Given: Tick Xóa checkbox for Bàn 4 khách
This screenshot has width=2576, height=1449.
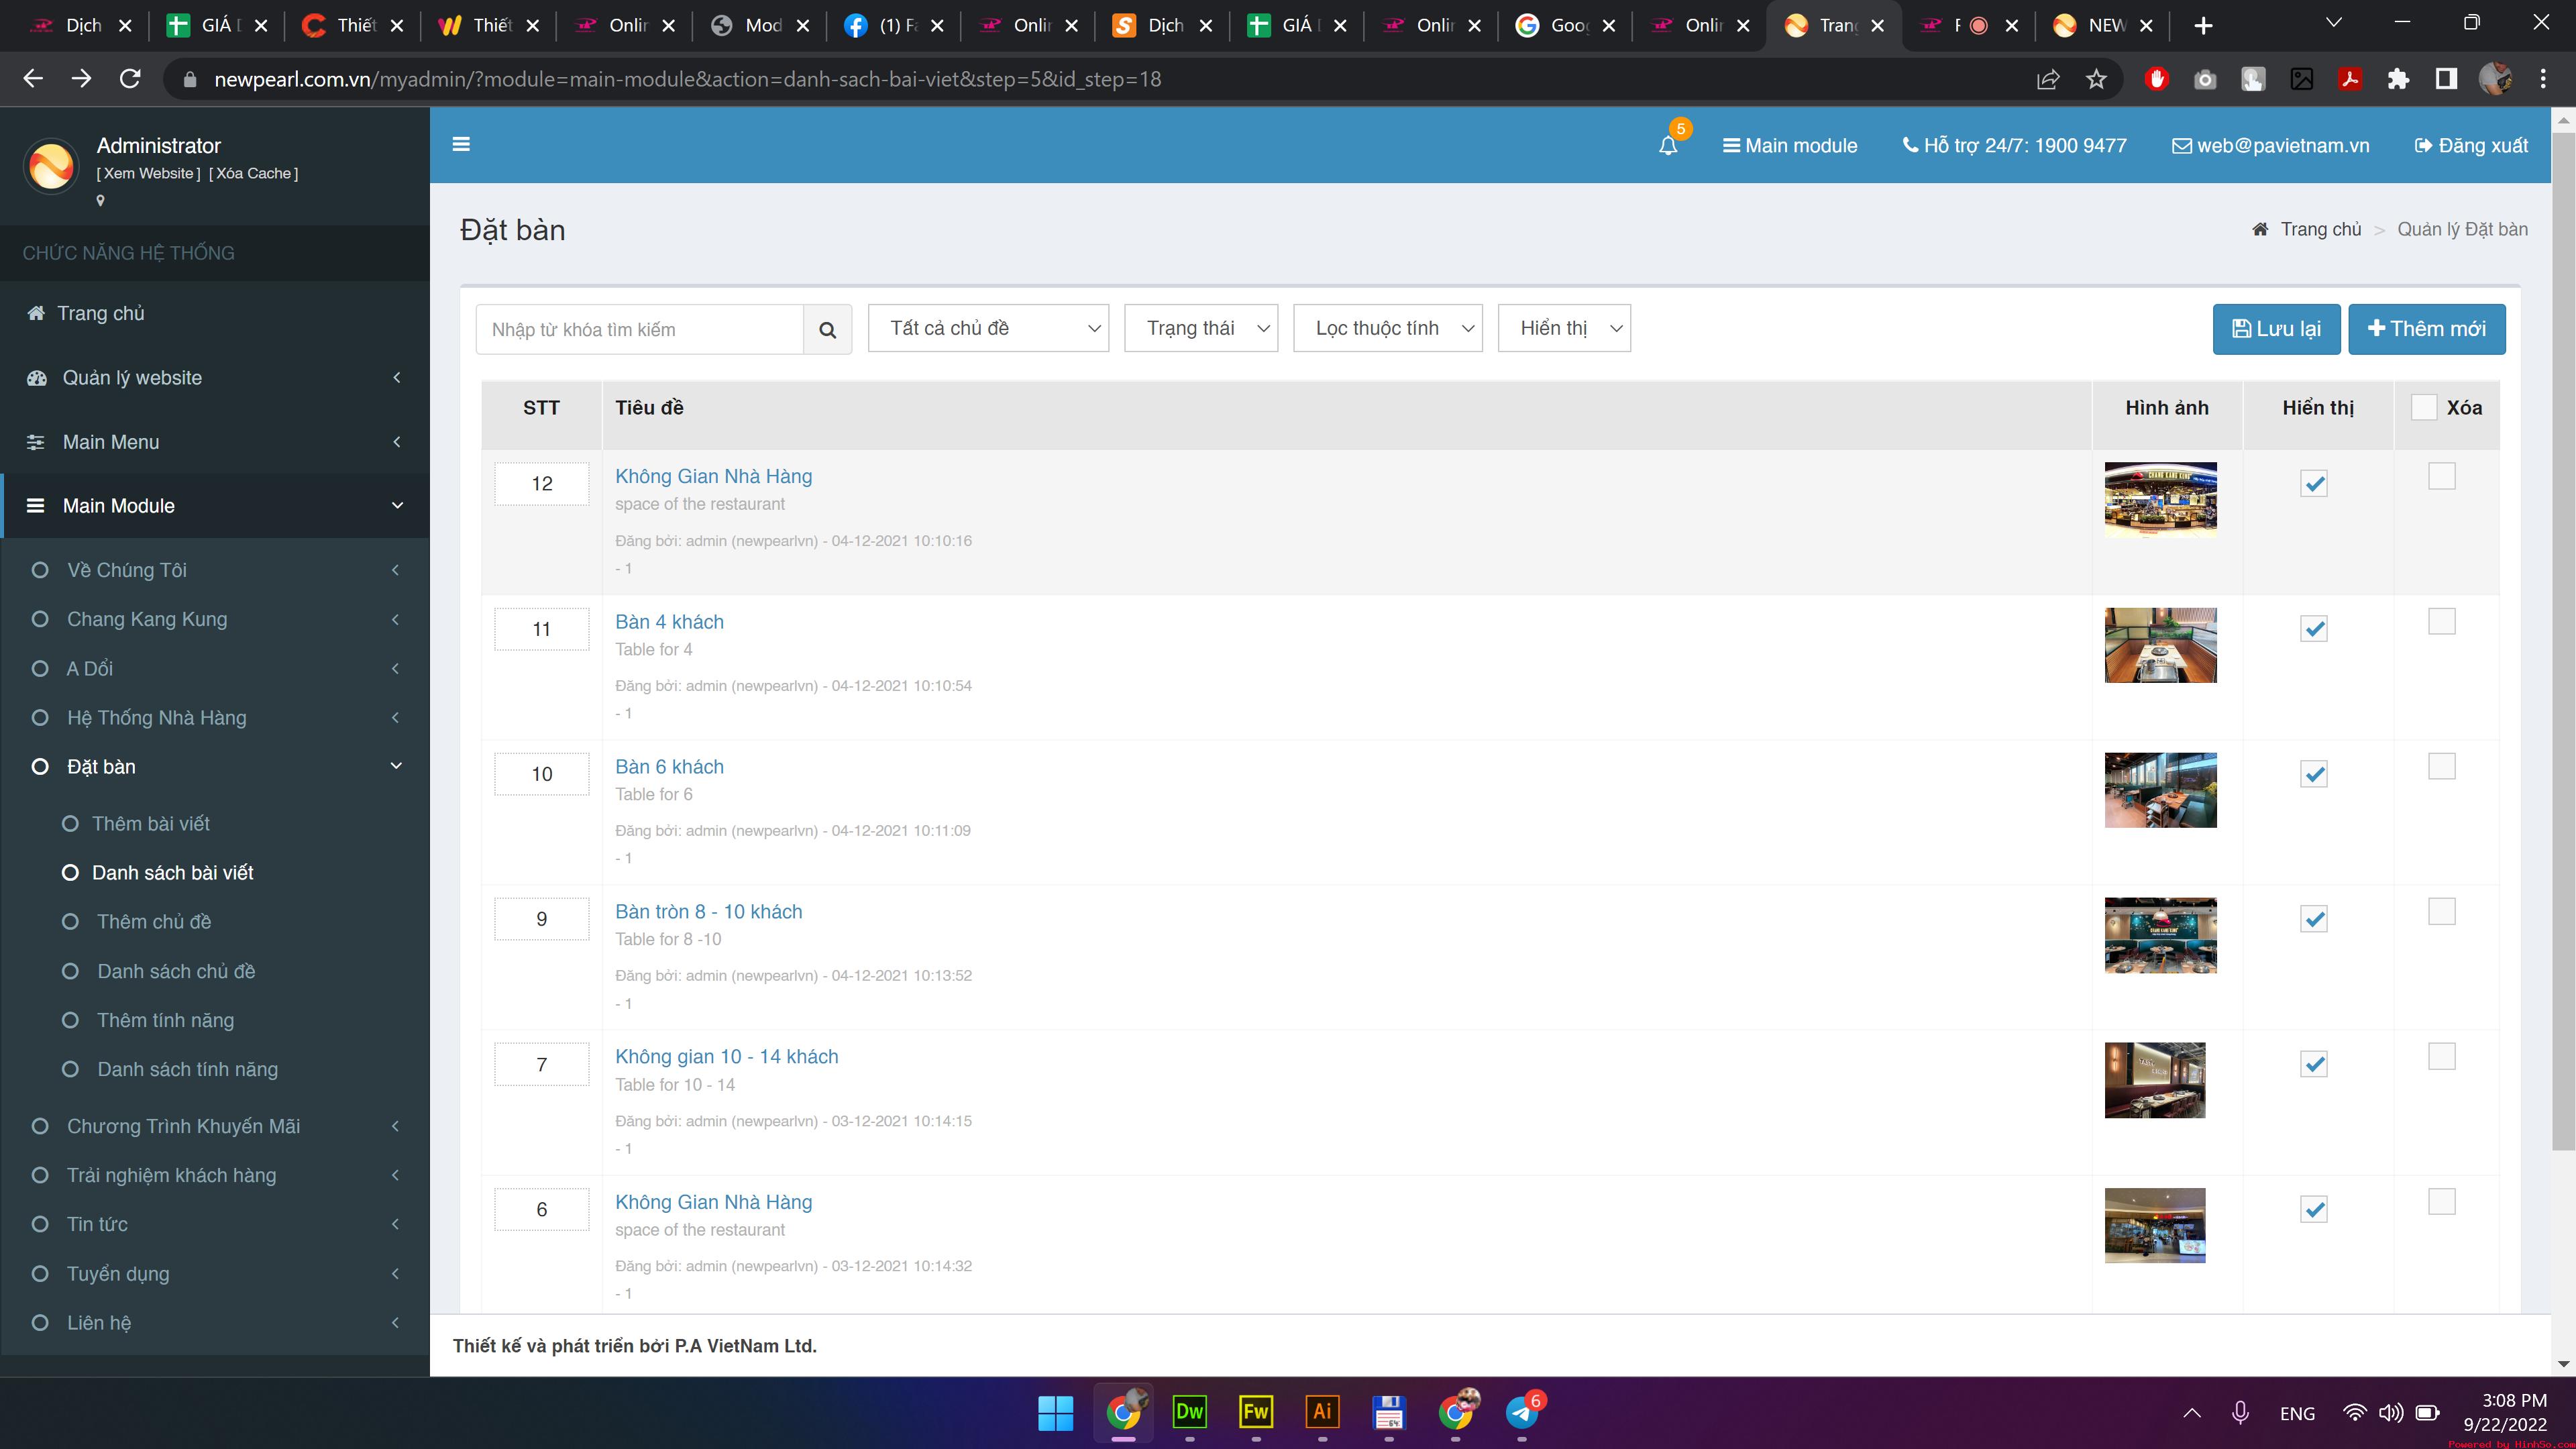Looking at the screenshot, I should click(2442, 621).
